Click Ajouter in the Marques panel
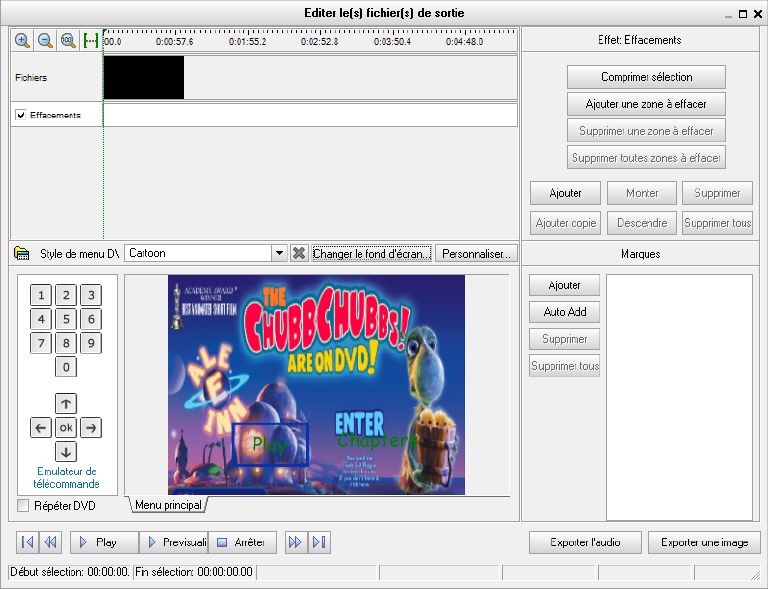This screenshot has width=768, height=589. click(x=564, y=285)
